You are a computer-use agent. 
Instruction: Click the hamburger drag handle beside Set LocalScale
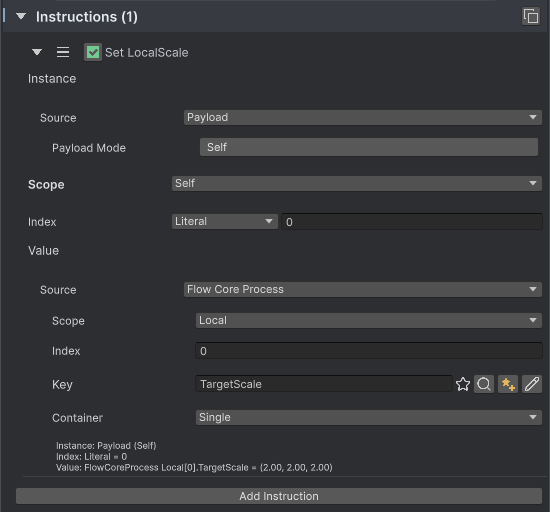pos(63,52)
